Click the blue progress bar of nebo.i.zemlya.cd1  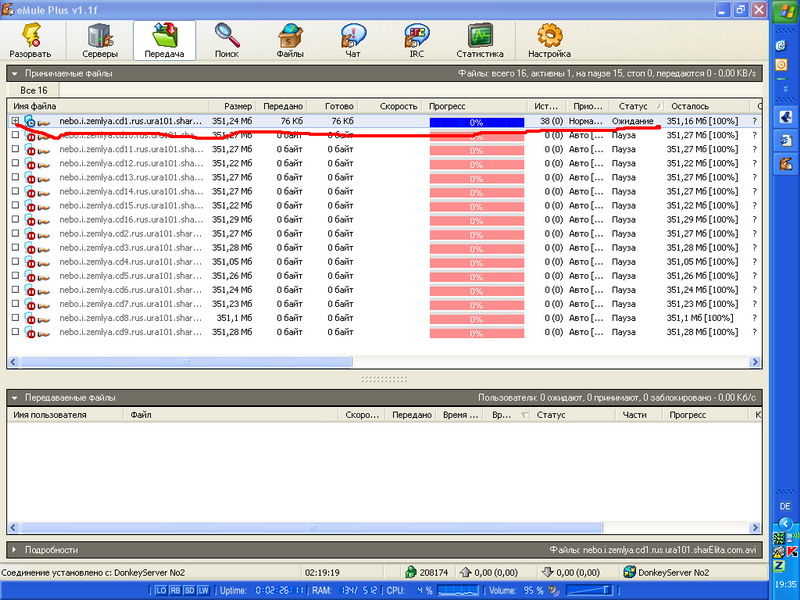click(x=477, y=122)
